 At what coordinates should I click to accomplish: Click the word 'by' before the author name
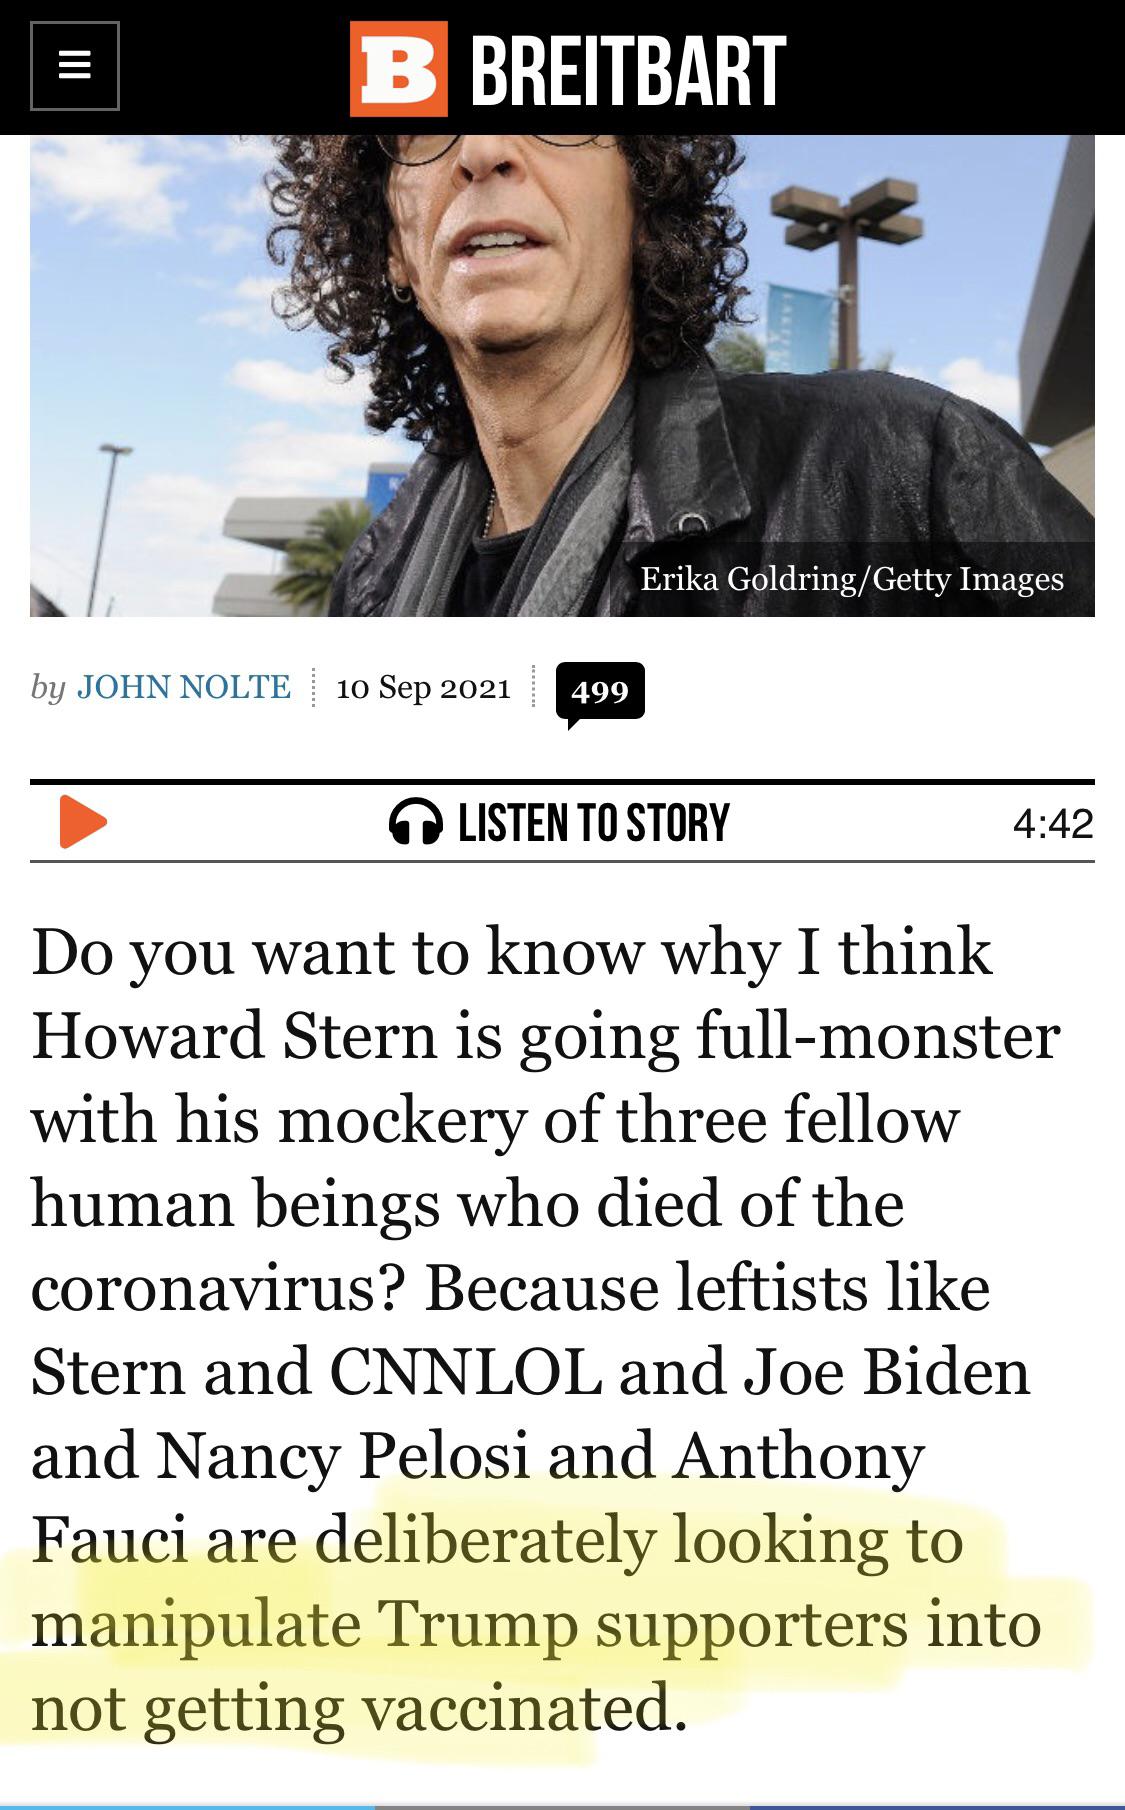pyautogui.click(x=48, y=688)
